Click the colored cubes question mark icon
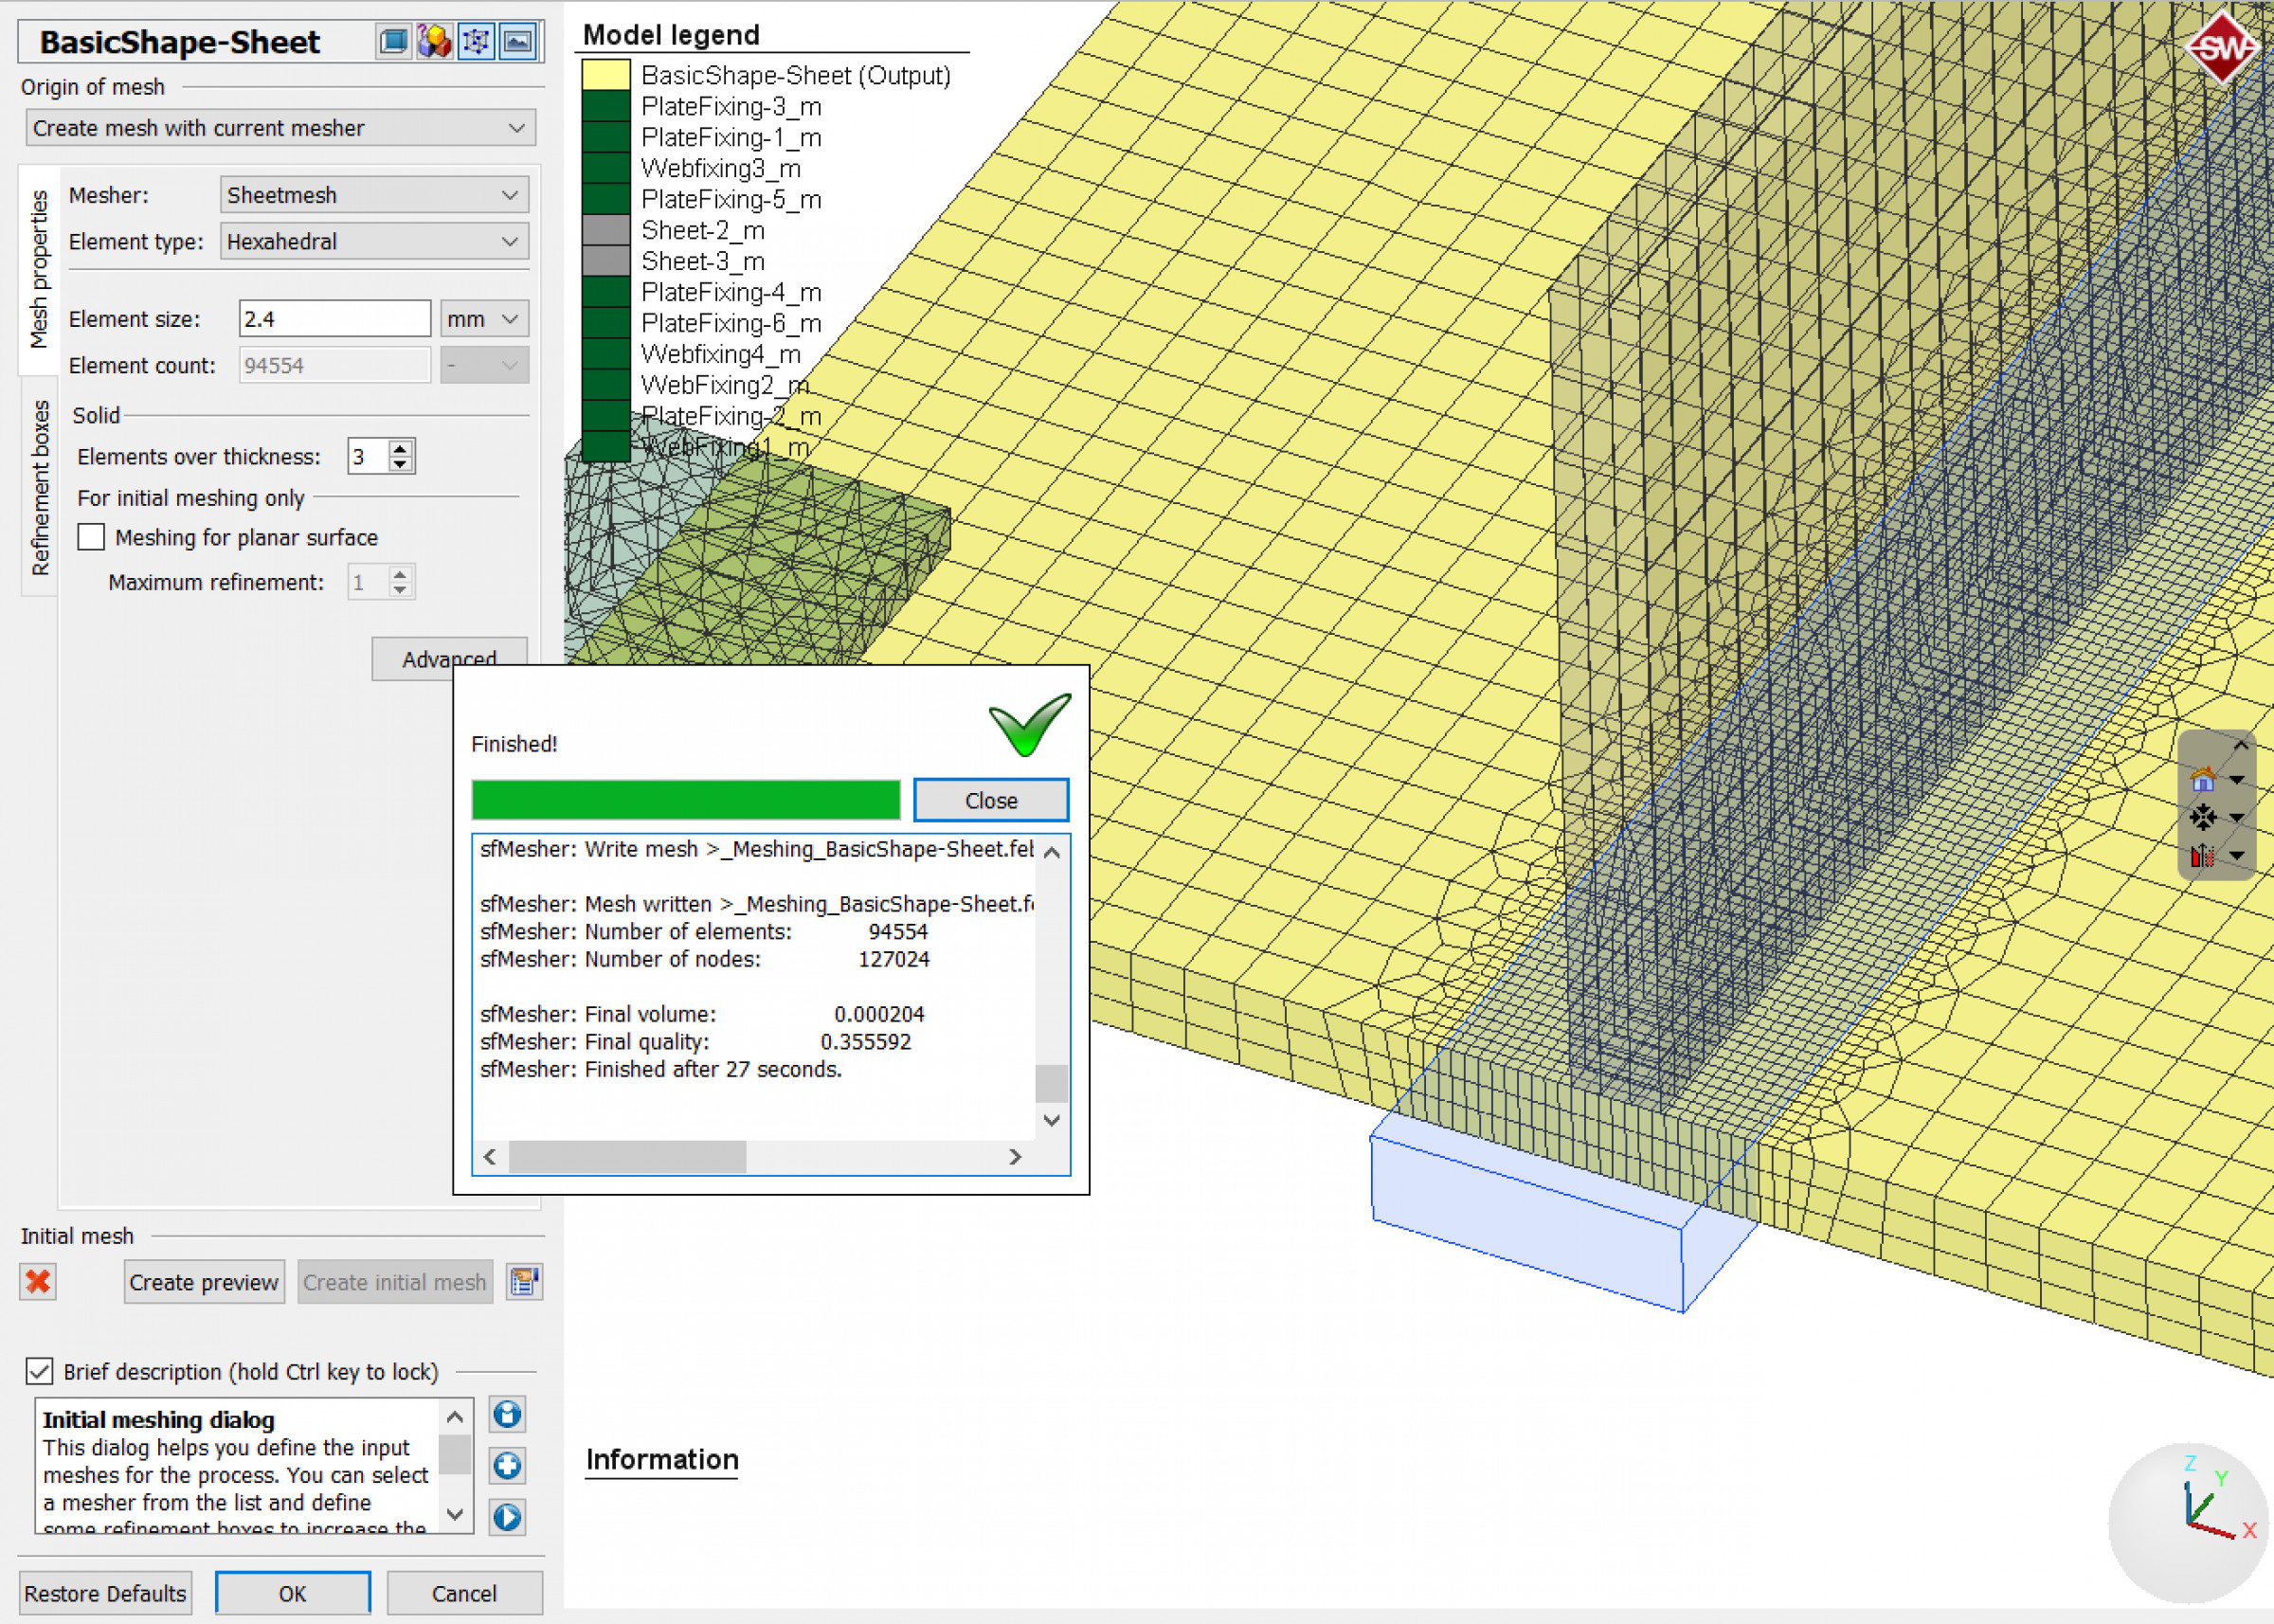 pos(434,42)
